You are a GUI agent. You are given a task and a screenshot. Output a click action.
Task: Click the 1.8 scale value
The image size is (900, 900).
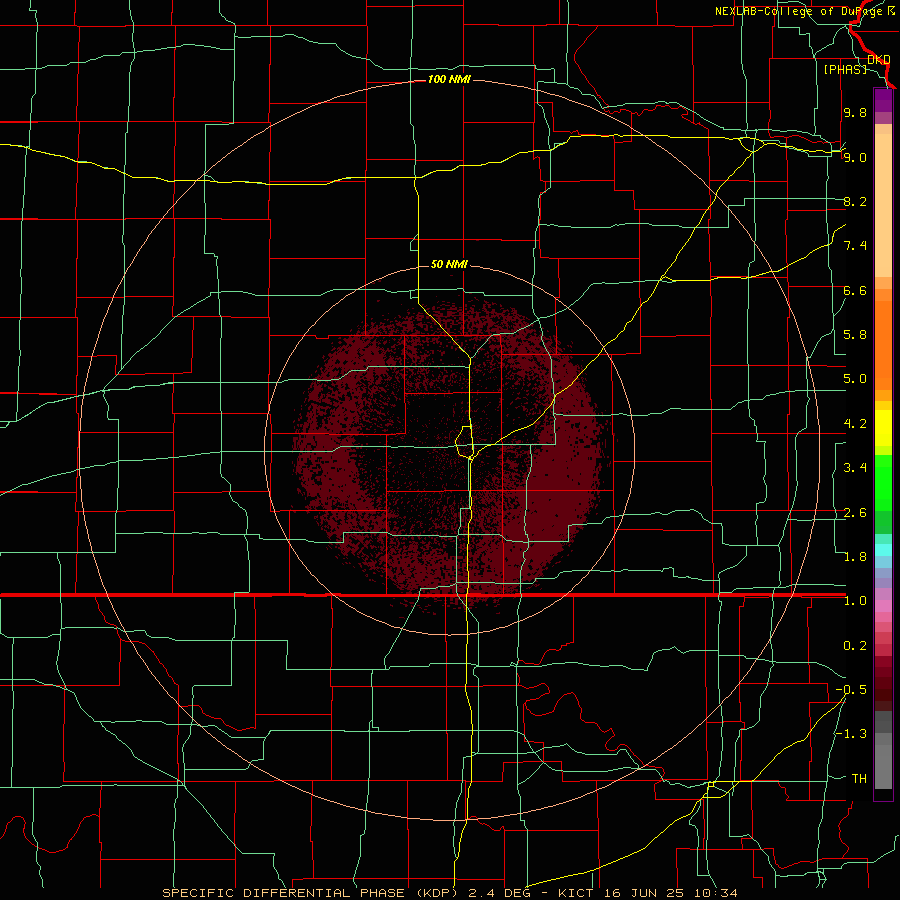pyautogui.click(x=855, y=557)
